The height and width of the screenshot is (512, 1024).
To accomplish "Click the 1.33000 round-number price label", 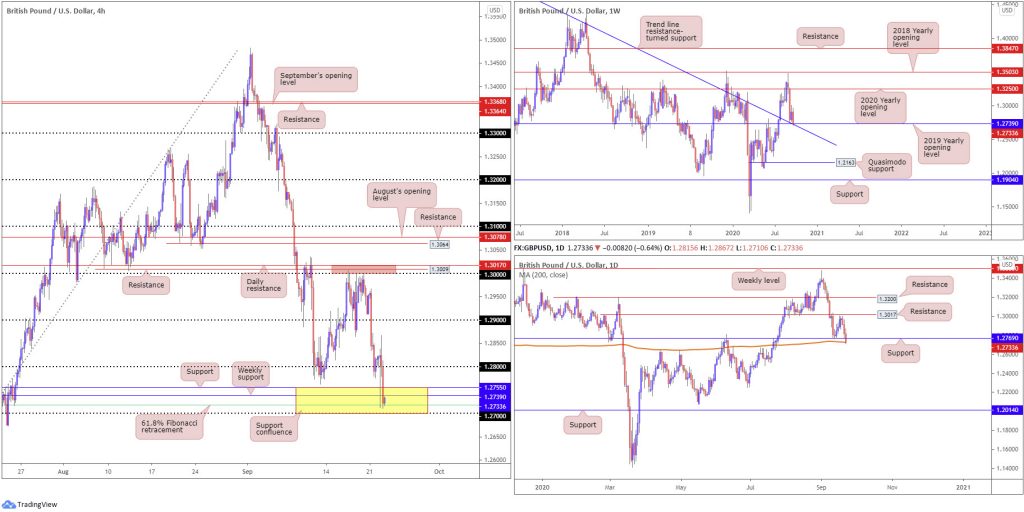I will tap(495, 133).
